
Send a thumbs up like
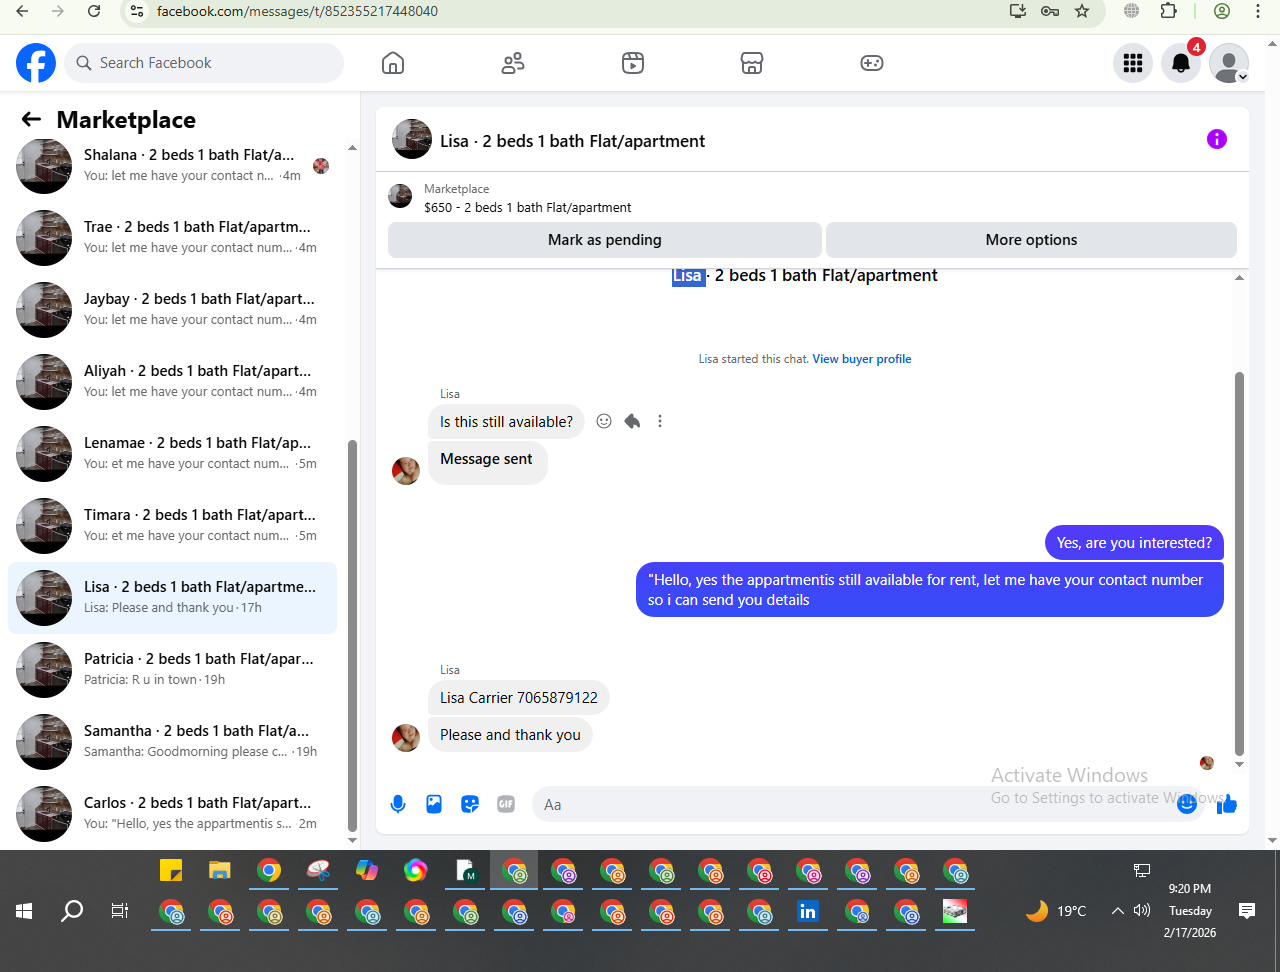1227,804
